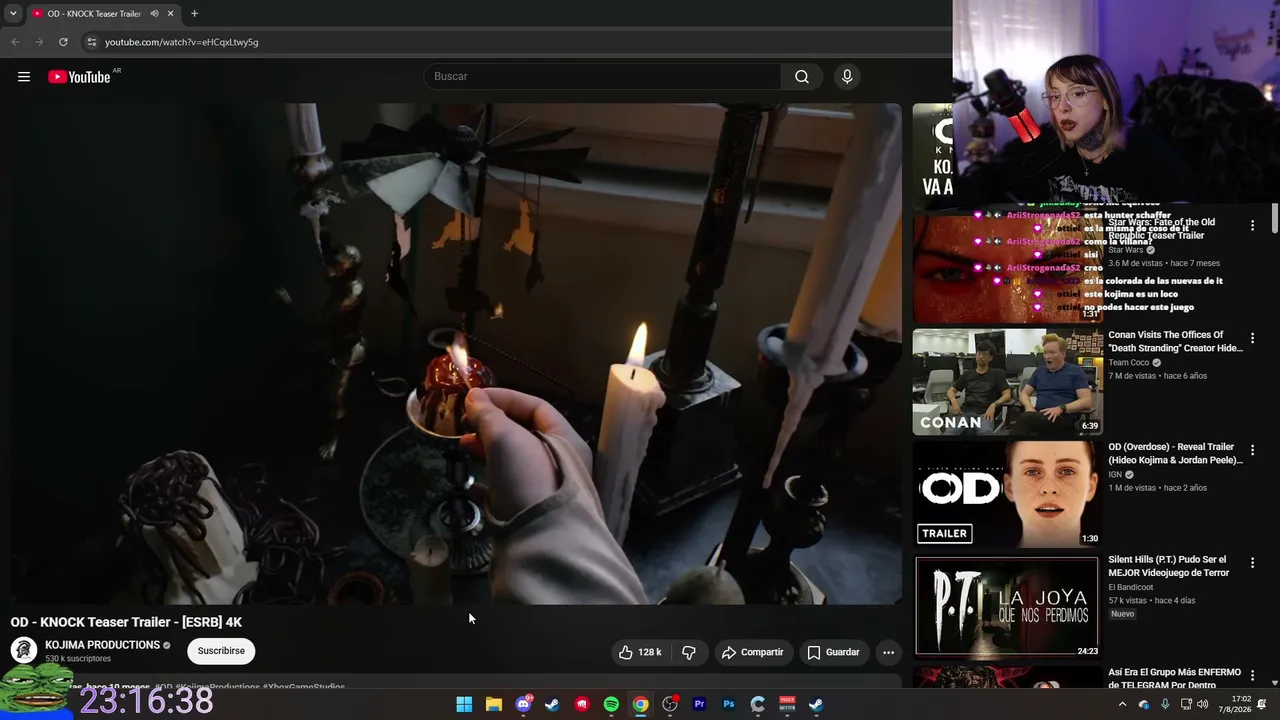Mute the tab via speaker icon

[154, 14]
